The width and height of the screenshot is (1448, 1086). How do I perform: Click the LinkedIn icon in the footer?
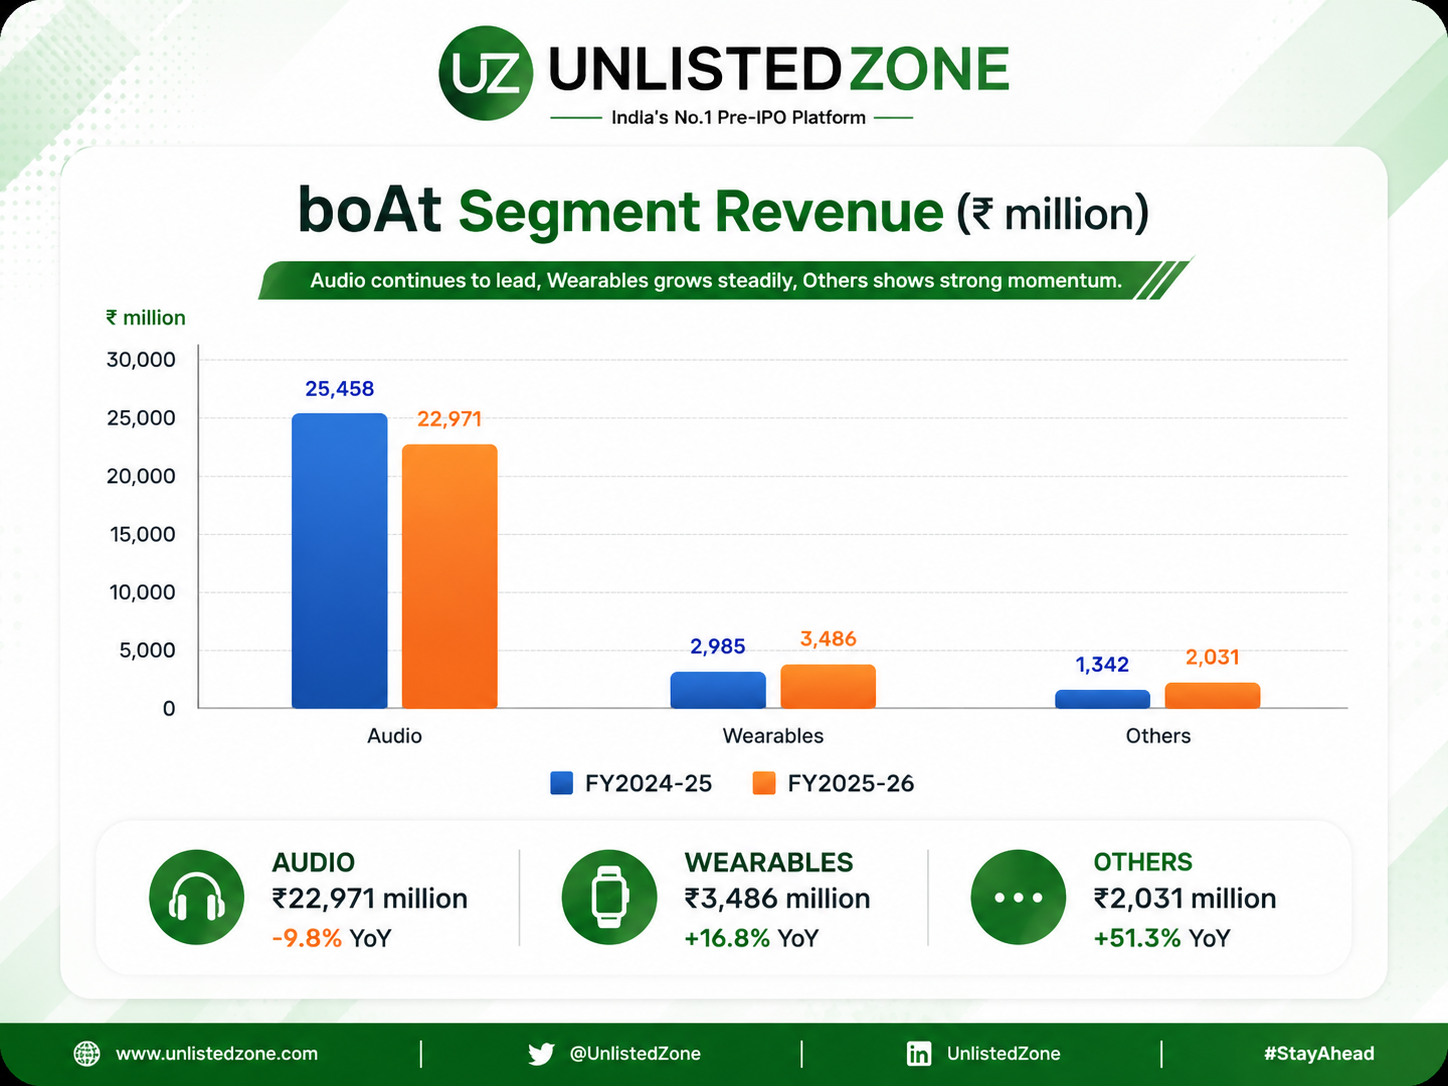919,1054
